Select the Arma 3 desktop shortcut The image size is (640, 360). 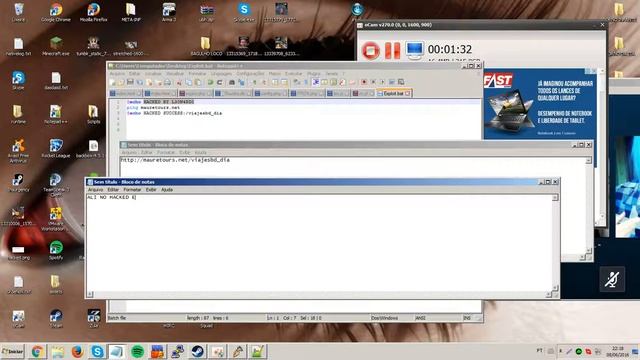169,12
